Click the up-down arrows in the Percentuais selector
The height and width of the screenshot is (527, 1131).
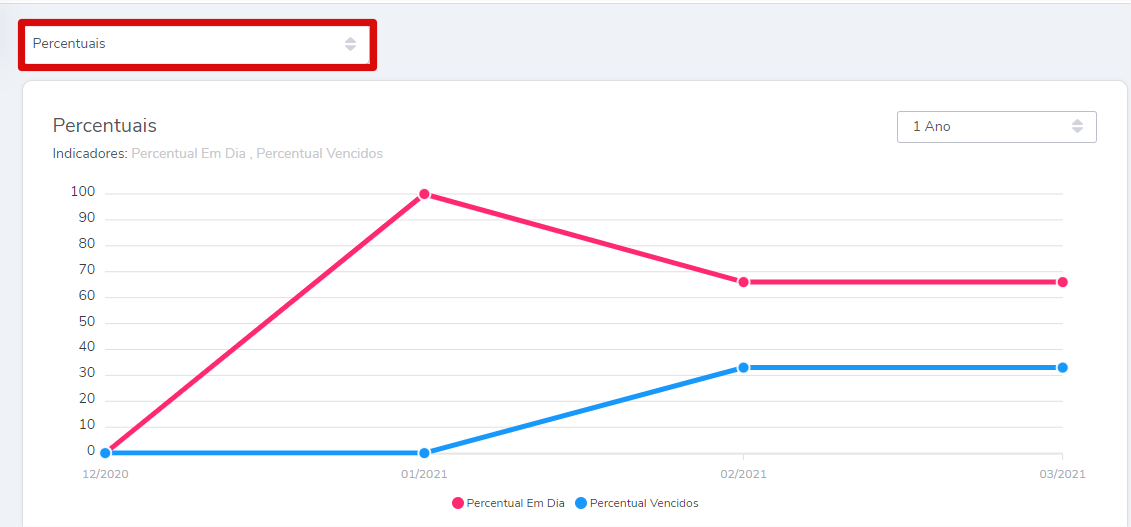point(350,44)
